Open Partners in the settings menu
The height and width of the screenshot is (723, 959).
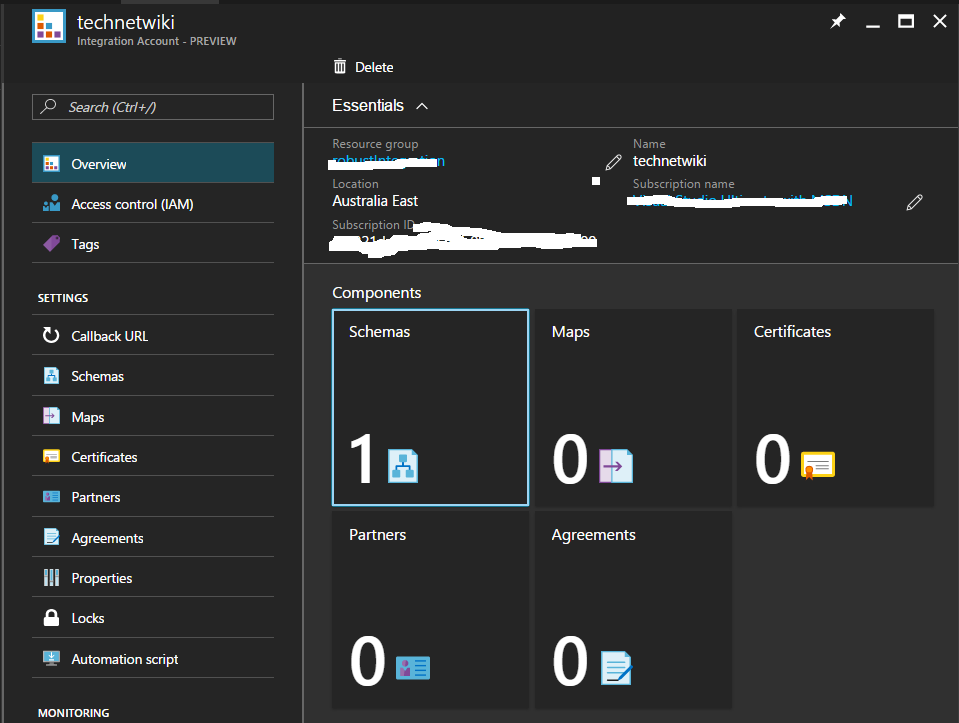pos(153,497)
